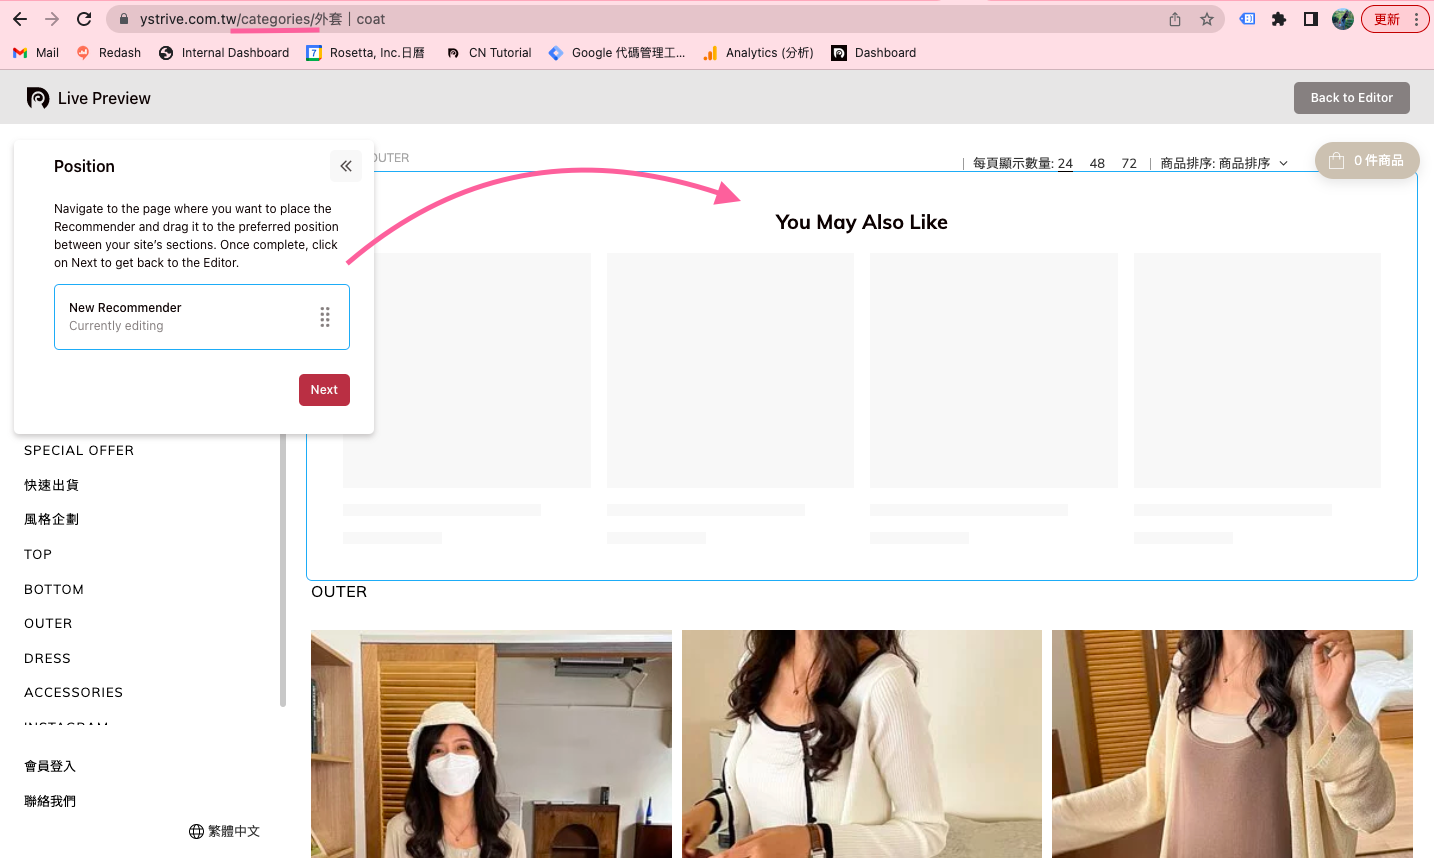Open the shopping cart 0 件商品

pyautogui.click(x=1367, y=160)
